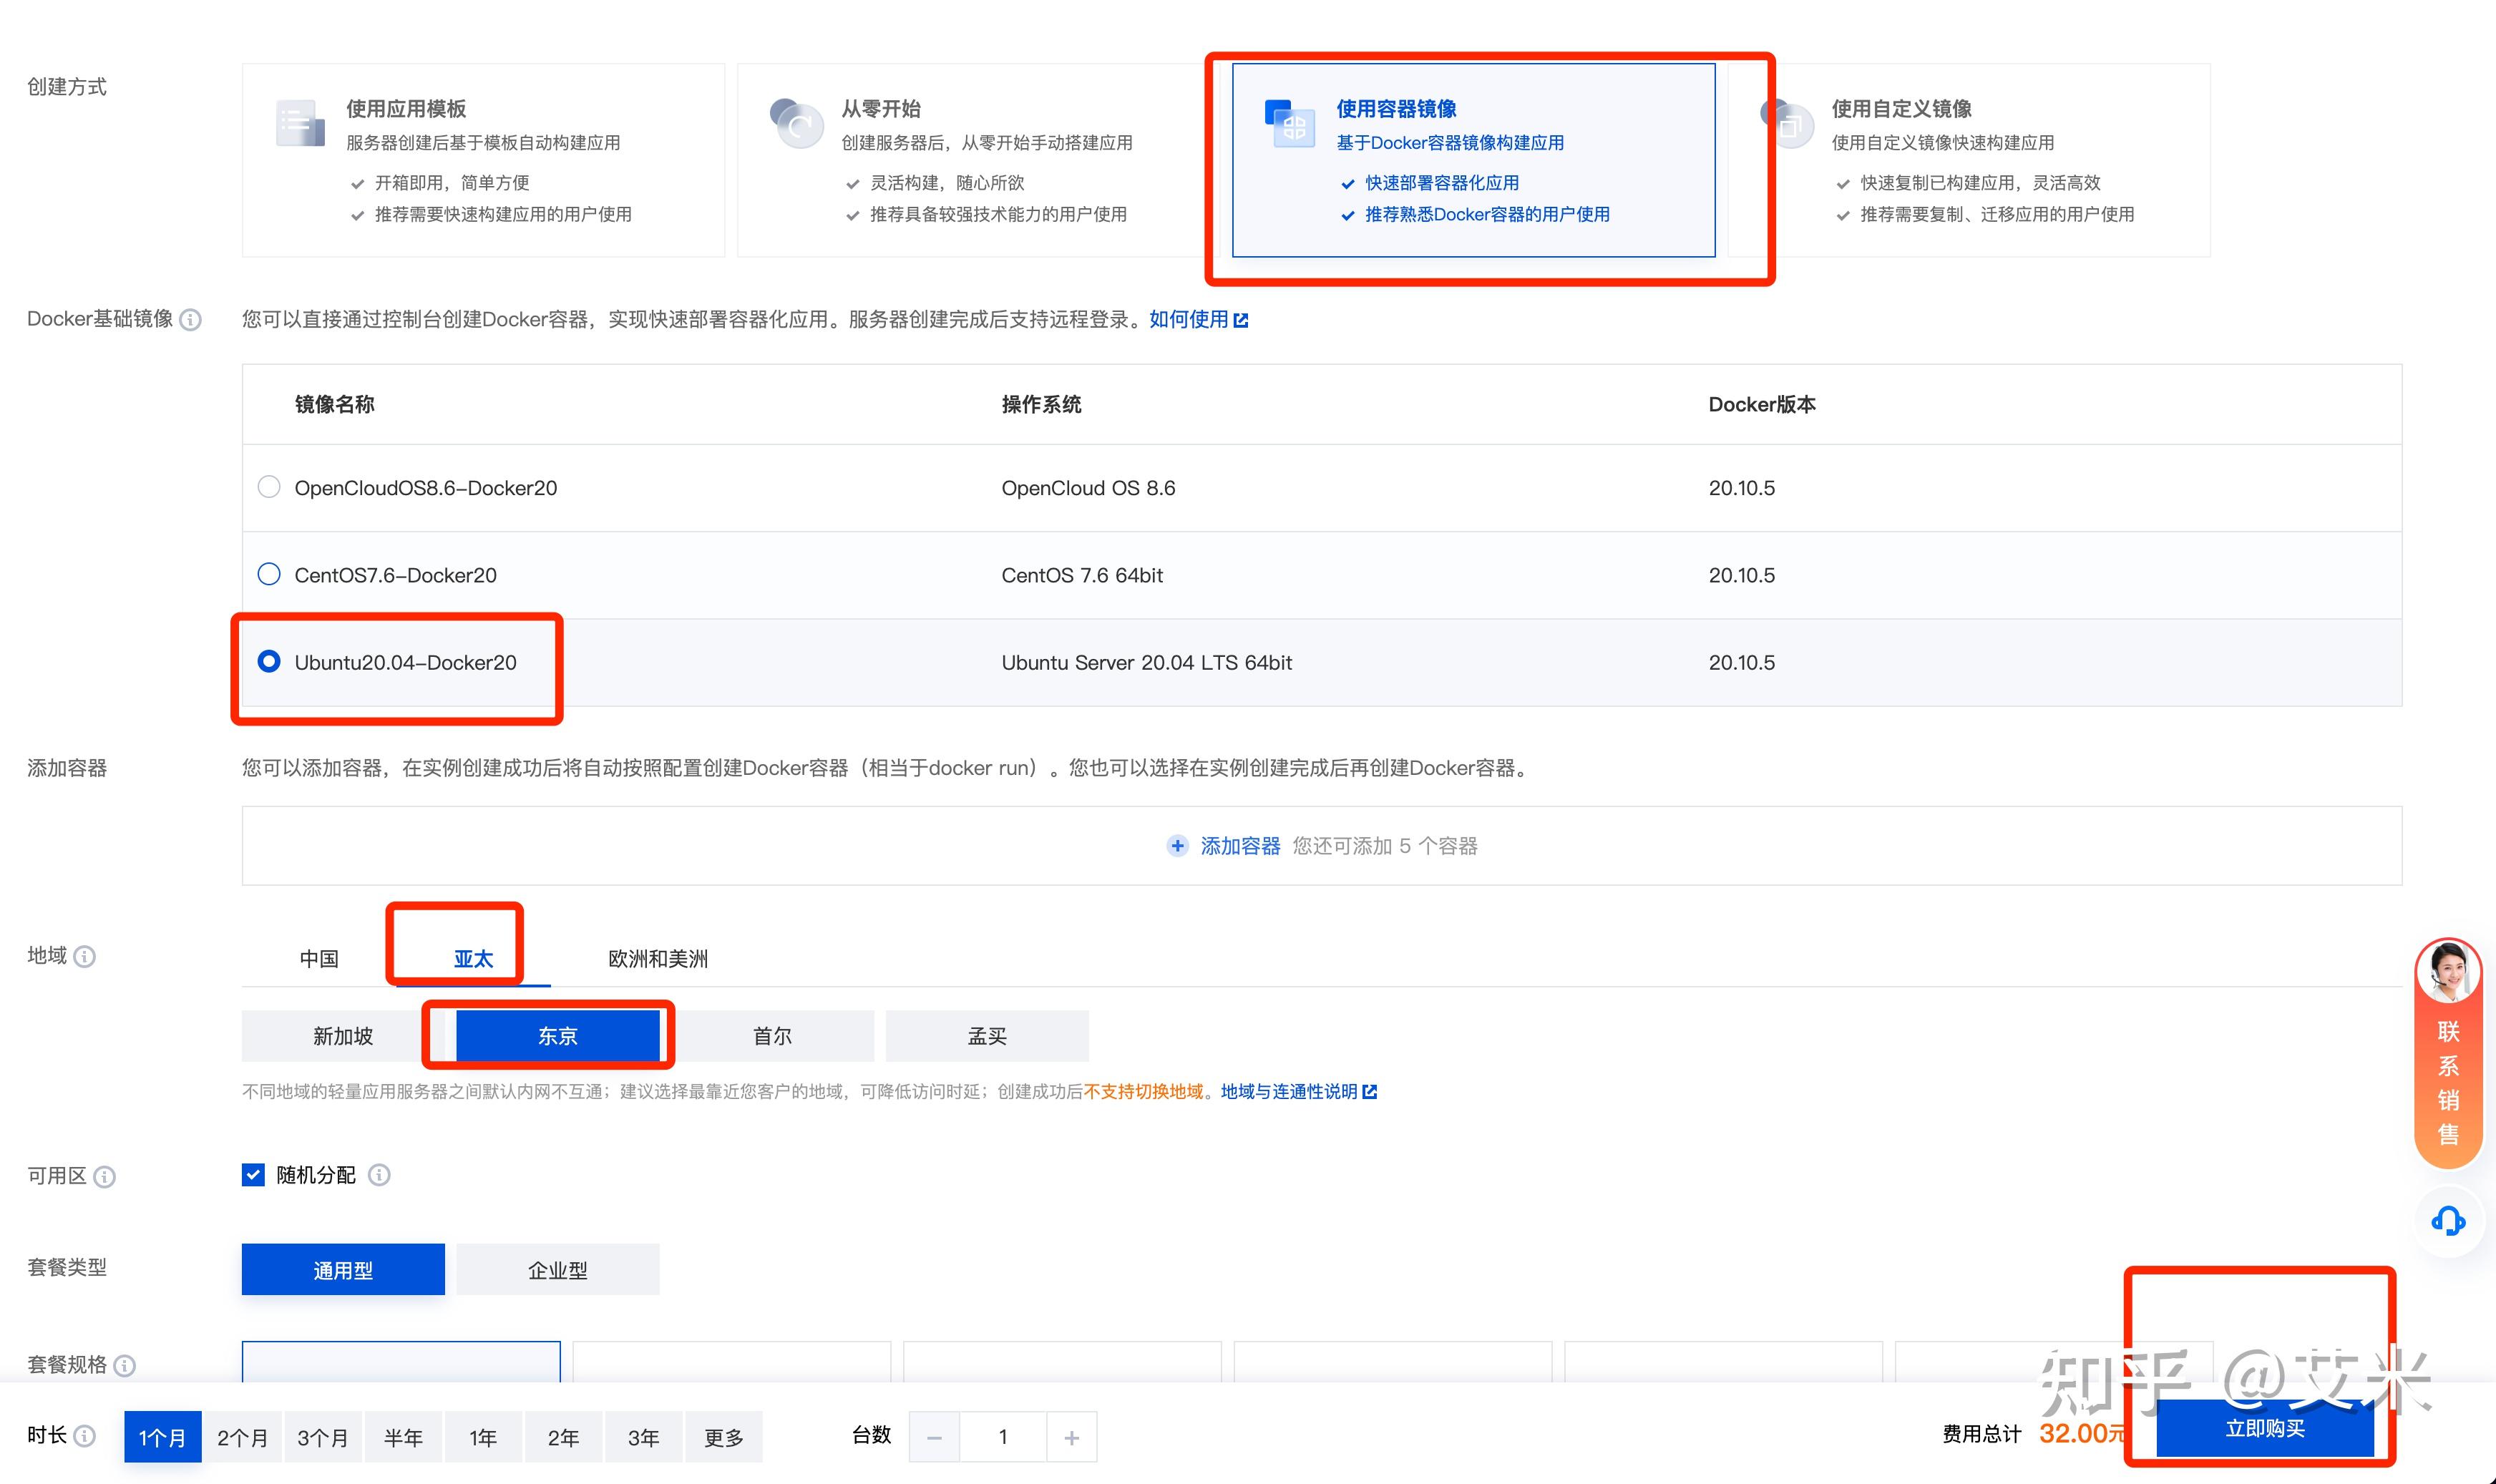
Task: Select the OpenCloudOS8.6-Docker20 radio button
Action: [x=268, y=487]
